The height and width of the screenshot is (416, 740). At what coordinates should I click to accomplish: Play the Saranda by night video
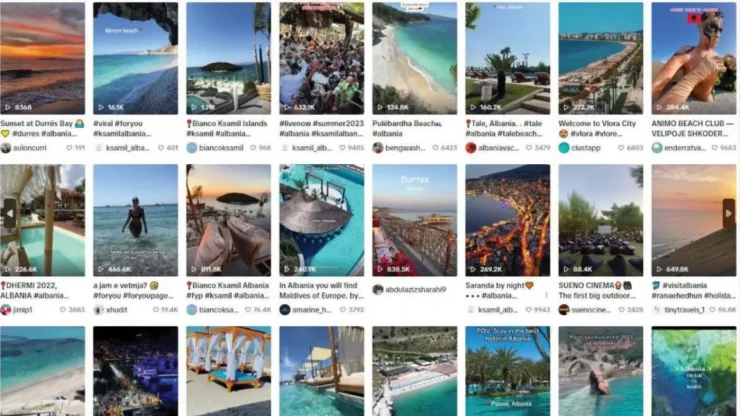tap(507, 220)
